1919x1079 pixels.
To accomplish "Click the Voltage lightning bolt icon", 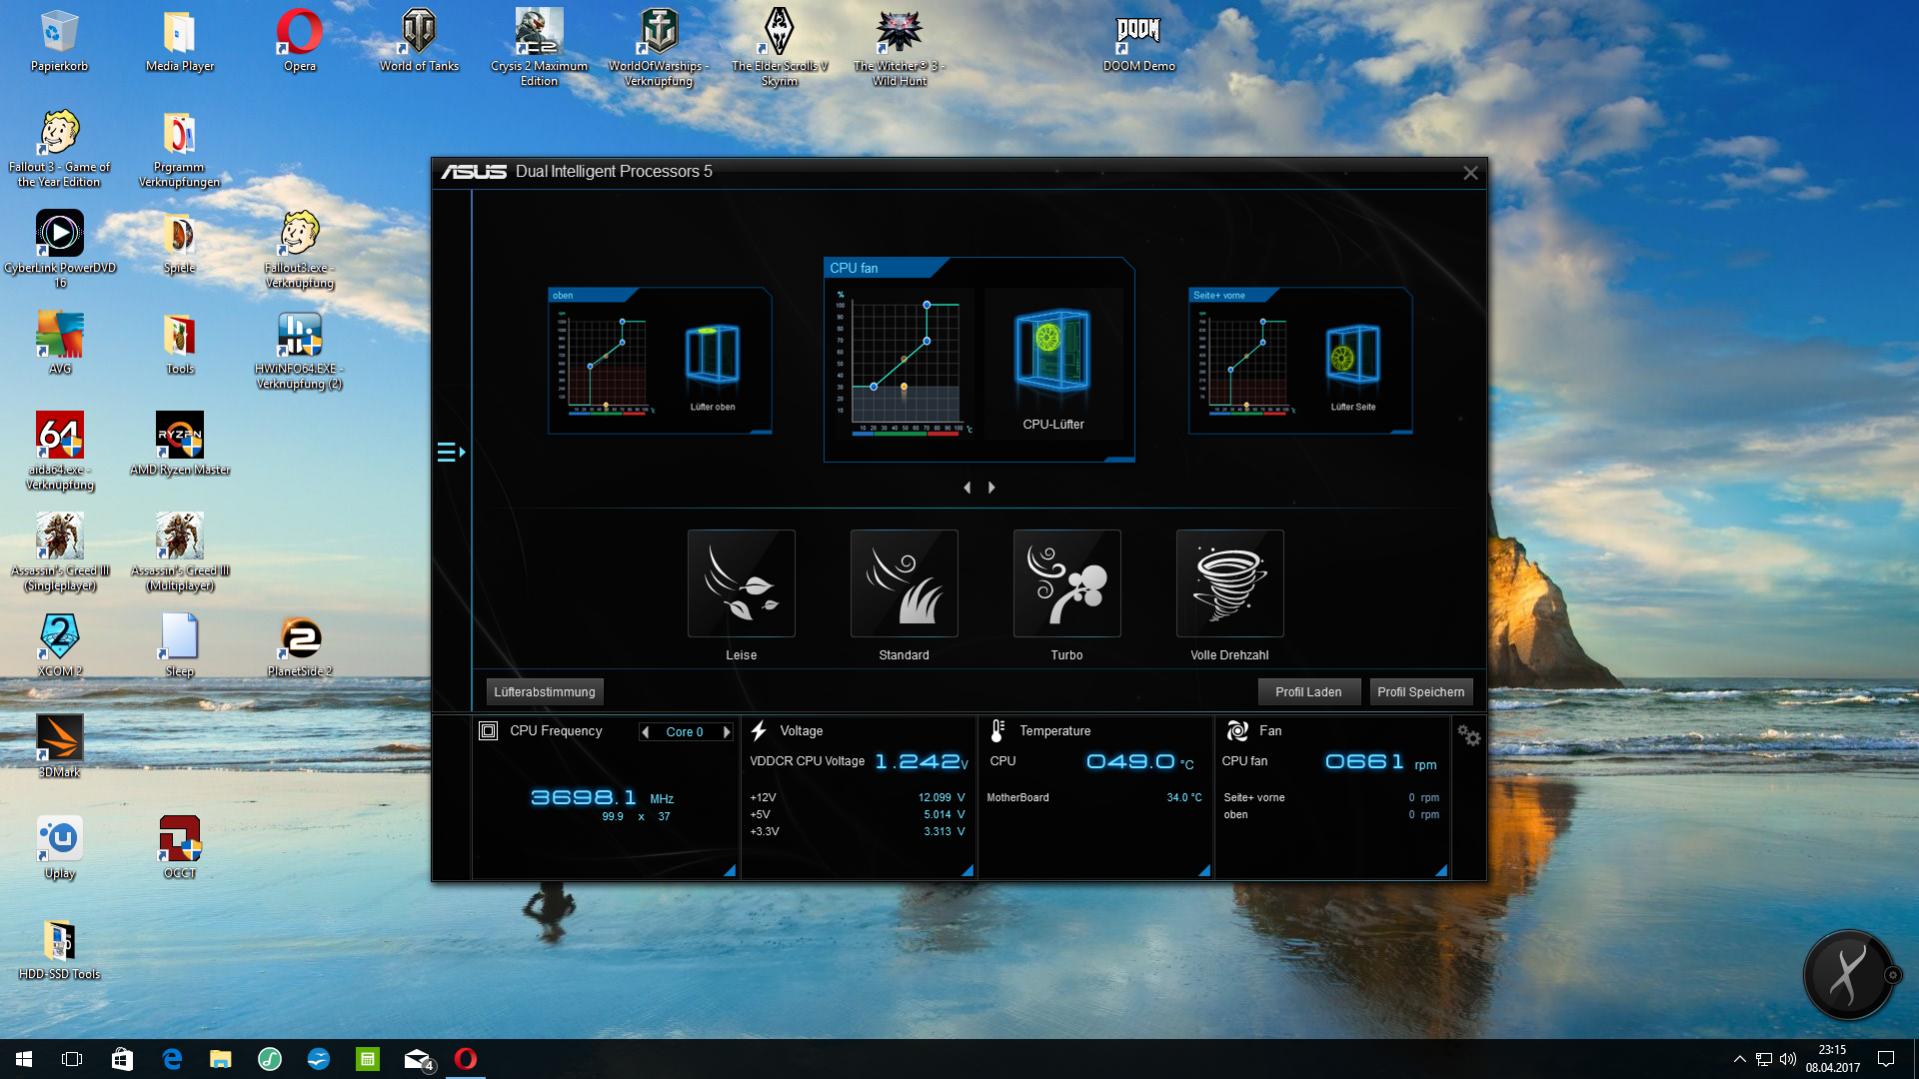I will [759, 731].
